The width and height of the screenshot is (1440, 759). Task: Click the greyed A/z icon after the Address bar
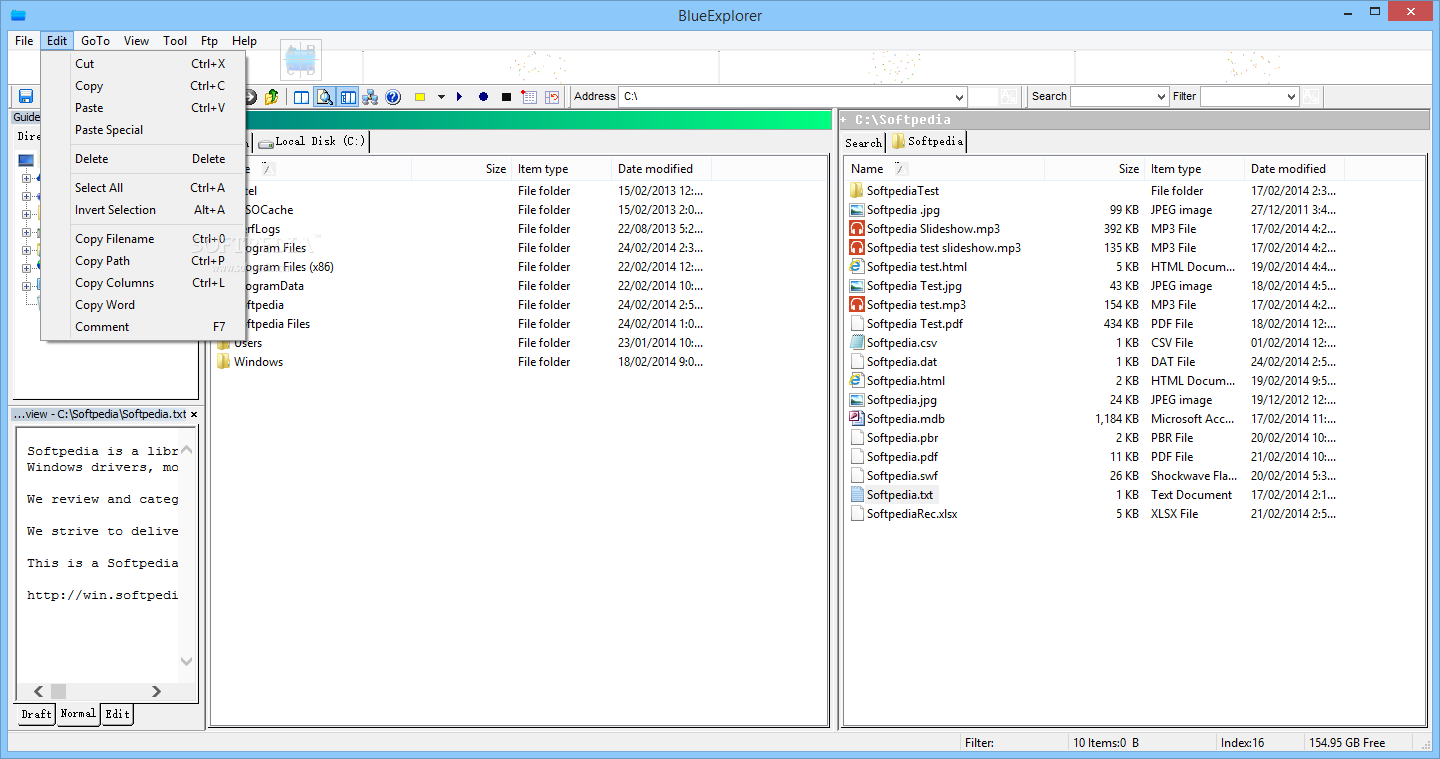tap(1009, 97)
